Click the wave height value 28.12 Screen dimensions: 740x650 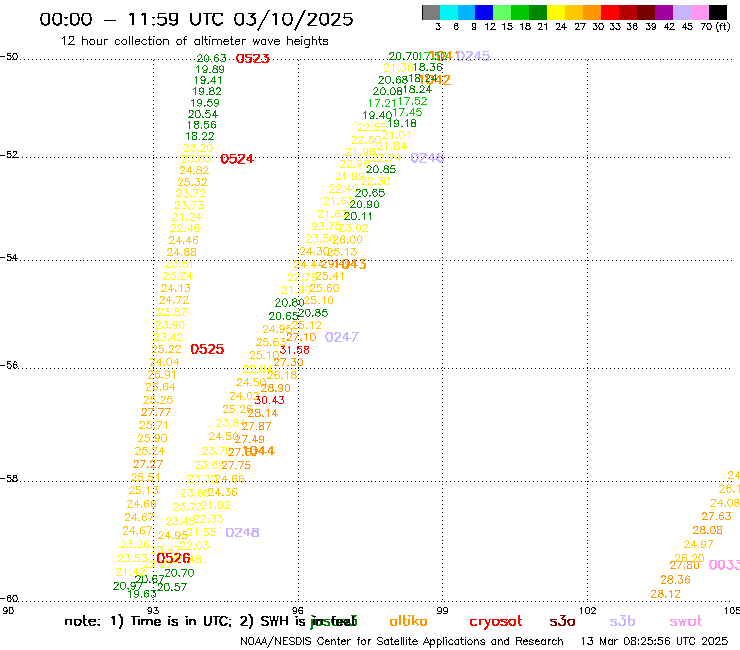tap(665, 594)
